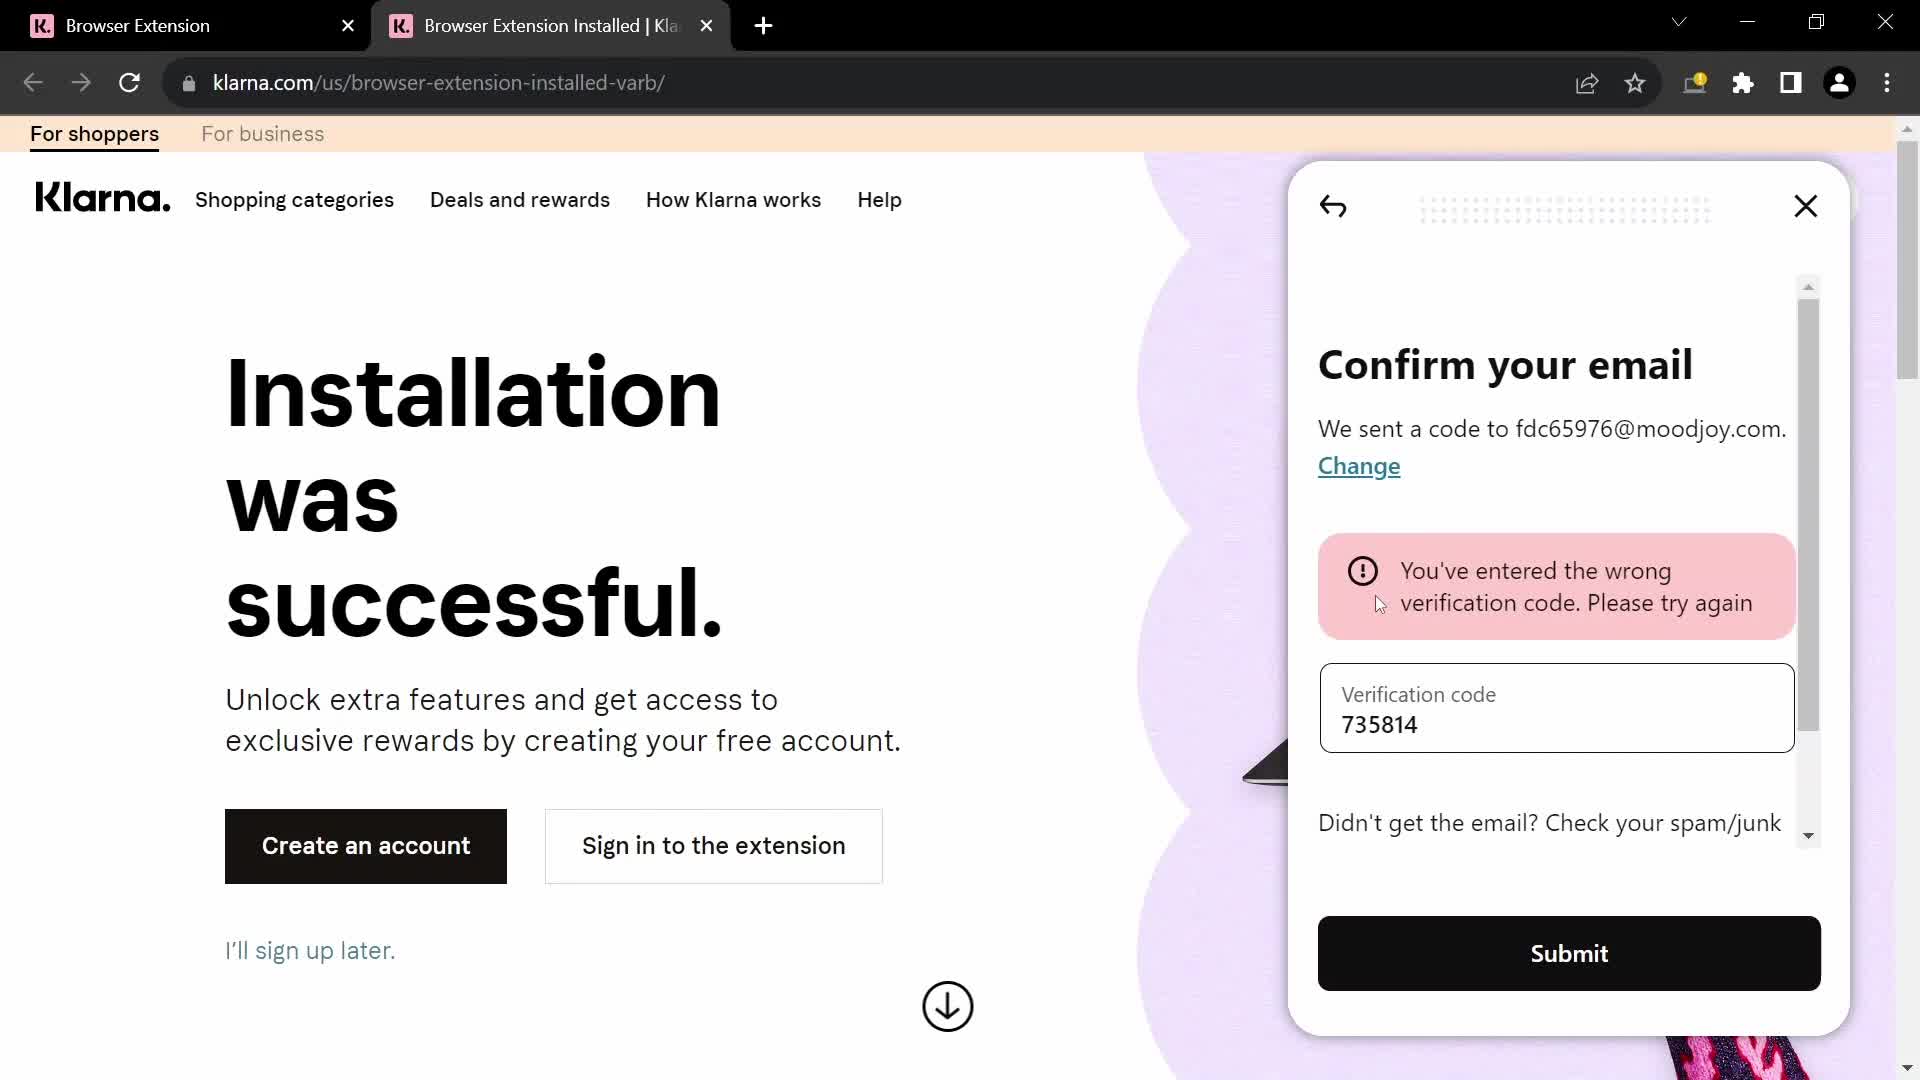This screenshot has width=1920, height=1080.
Task: Open the Deals and rewards menu item
Action: tap(520, 199)
